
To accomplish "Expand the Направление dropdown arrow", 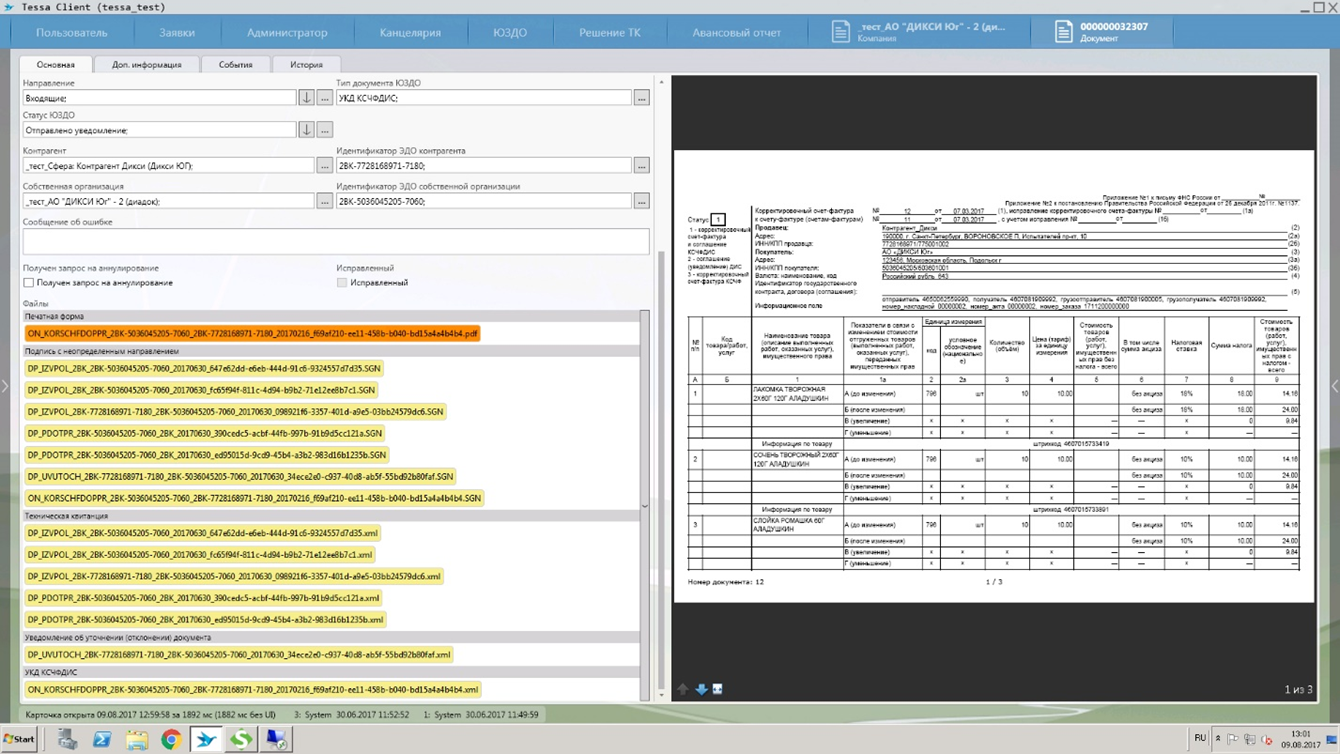I will tap(306, 98).
